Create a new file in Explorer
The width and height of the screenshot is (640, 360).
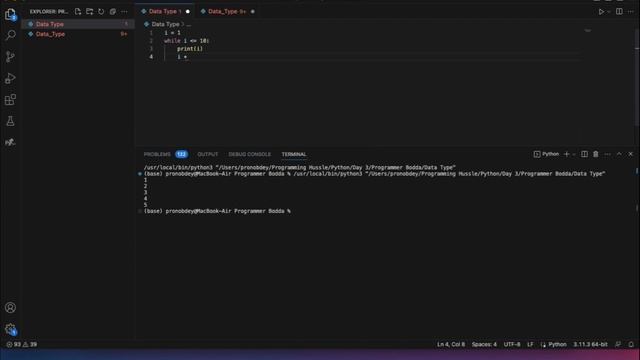pos(78,11)
